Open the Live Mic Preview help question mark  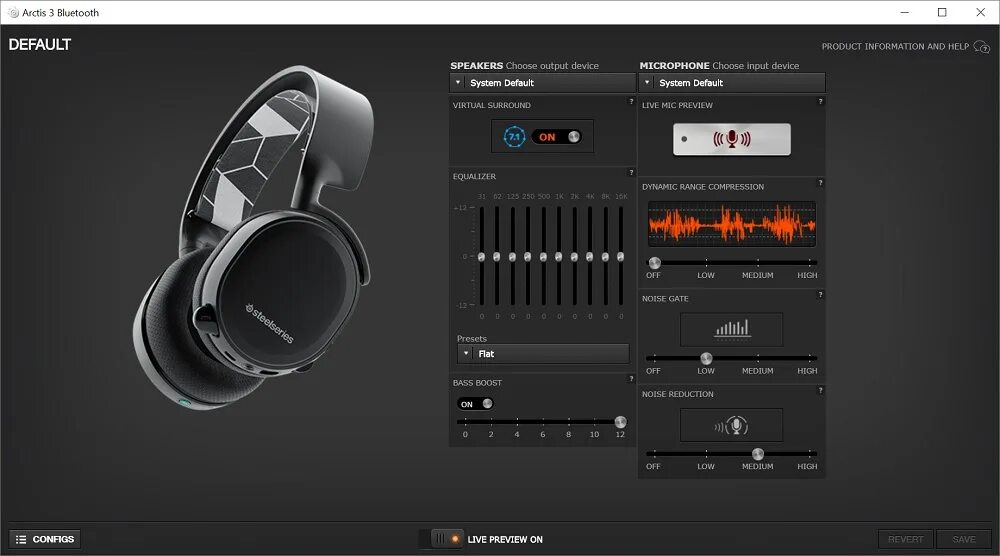[820, 101]
